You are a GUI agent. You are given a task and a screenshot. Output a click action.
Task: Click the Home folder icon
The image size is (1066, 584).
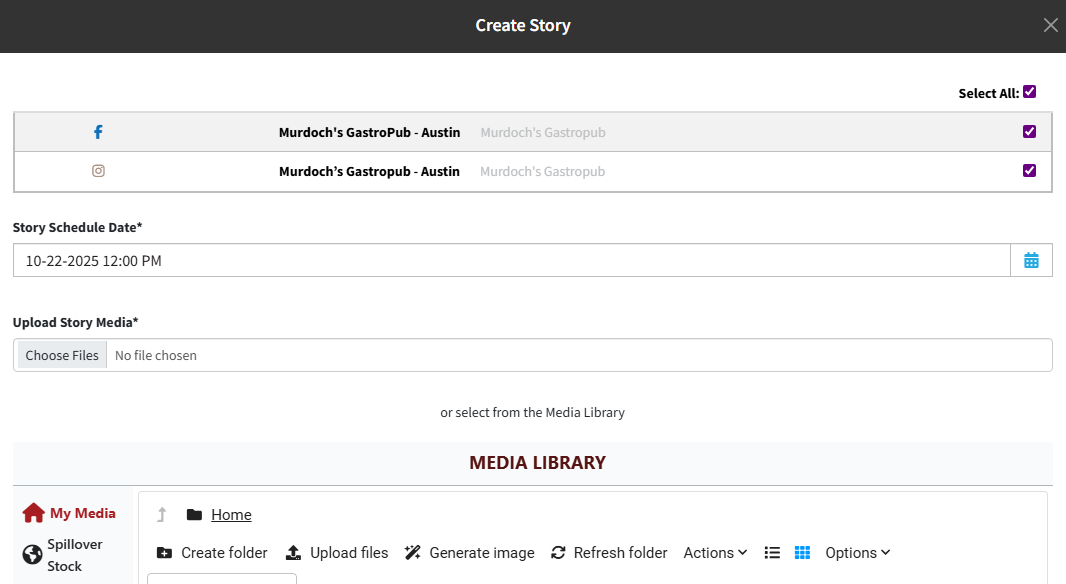(194, 515)
